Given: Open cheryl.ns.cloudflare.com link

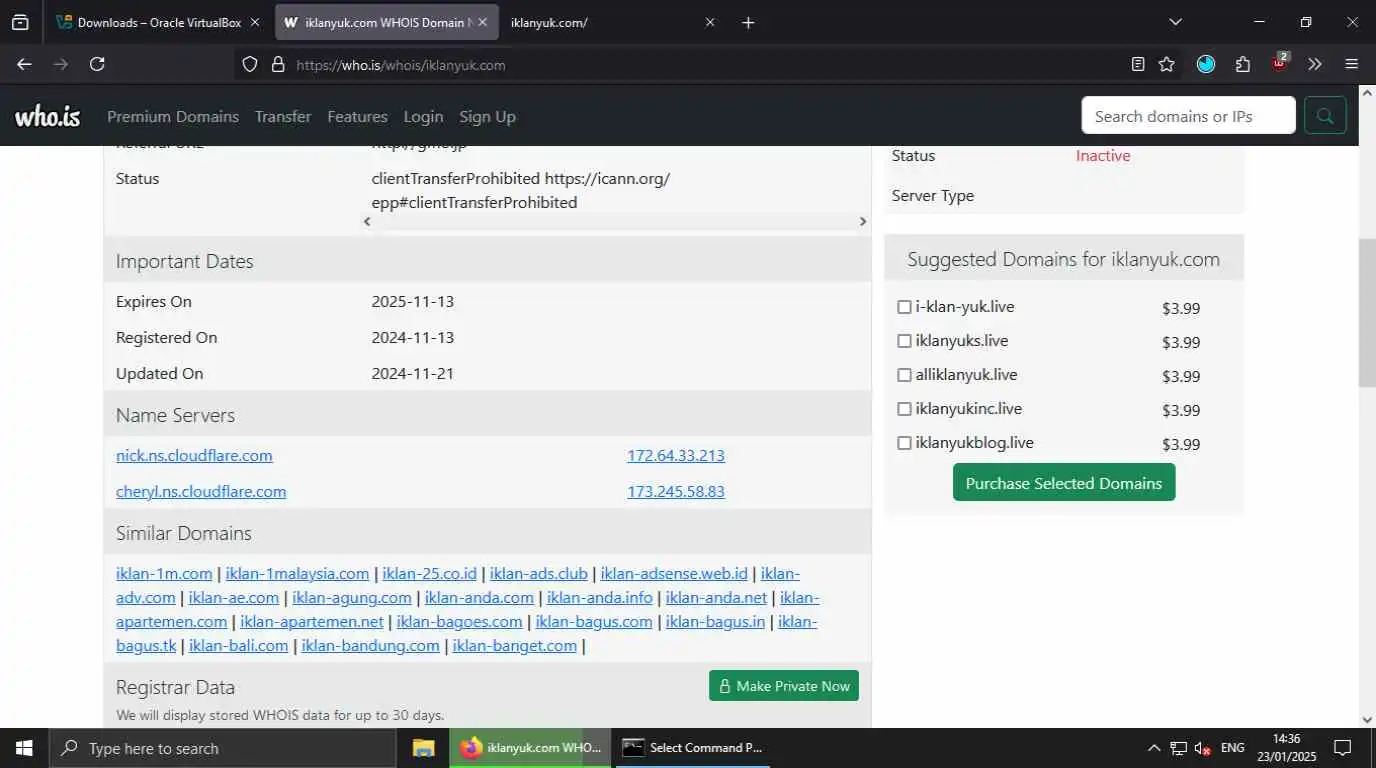Looking at the screenshot, I should [x=201, y=491].
